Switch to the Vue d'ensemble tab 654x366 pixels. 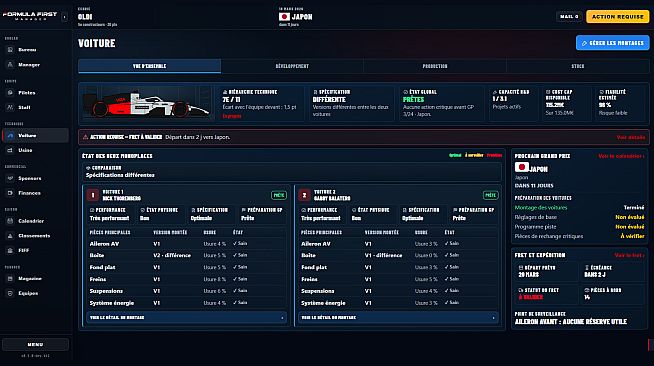(149, 66)
